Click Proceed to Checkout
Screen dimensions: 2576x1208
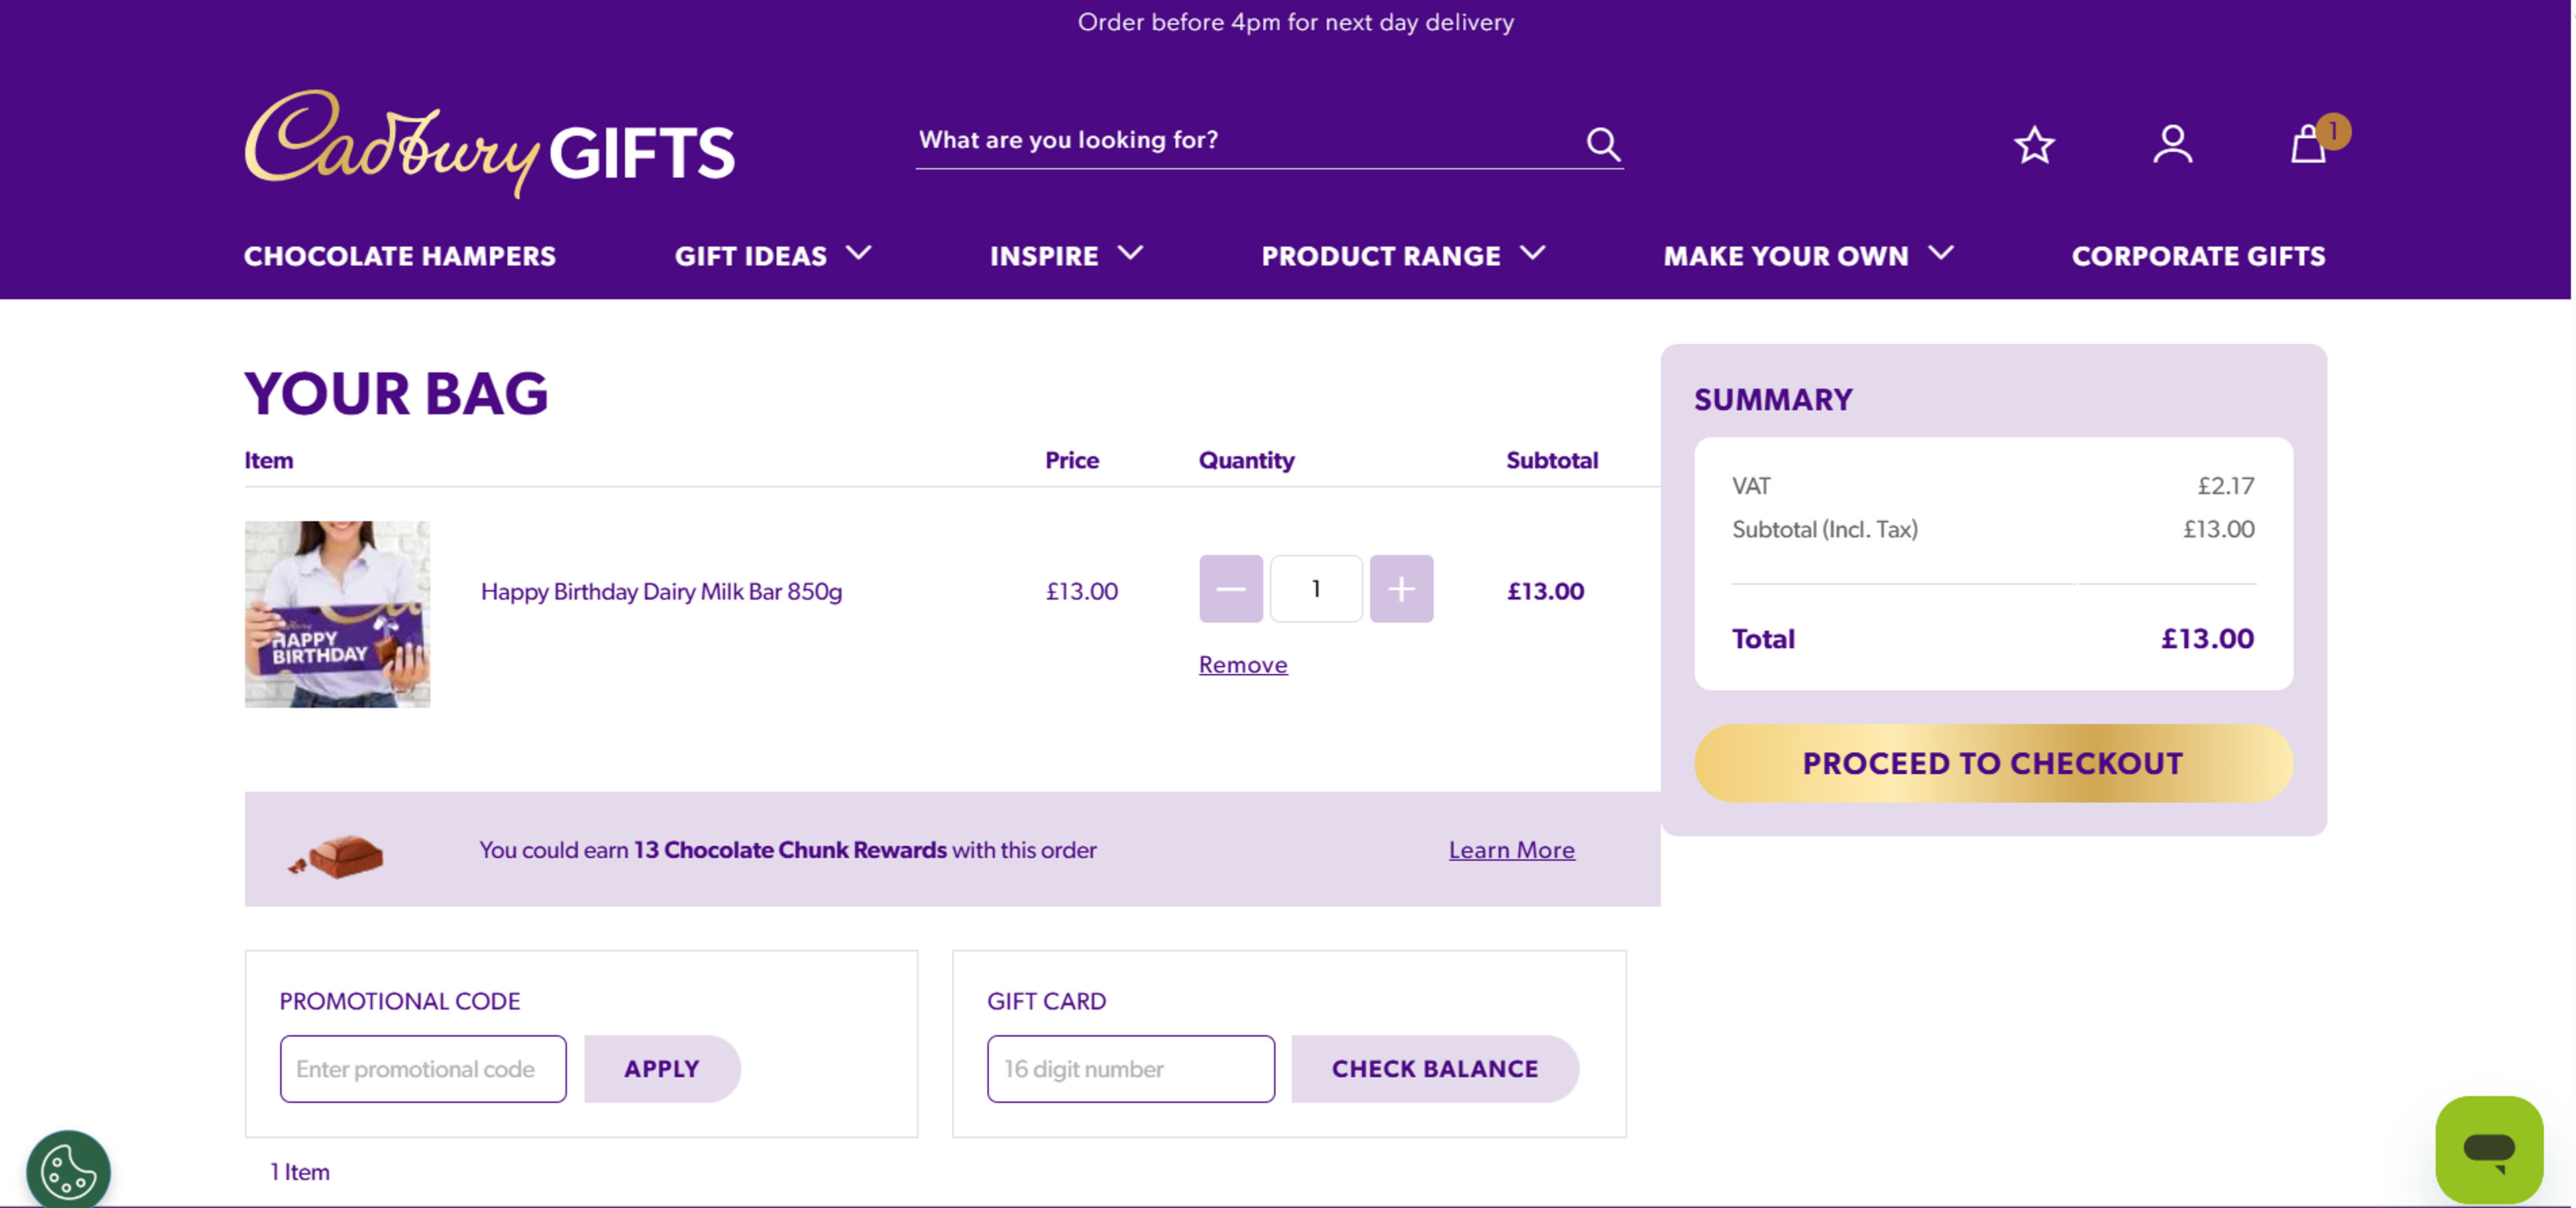pos(1993,763)
